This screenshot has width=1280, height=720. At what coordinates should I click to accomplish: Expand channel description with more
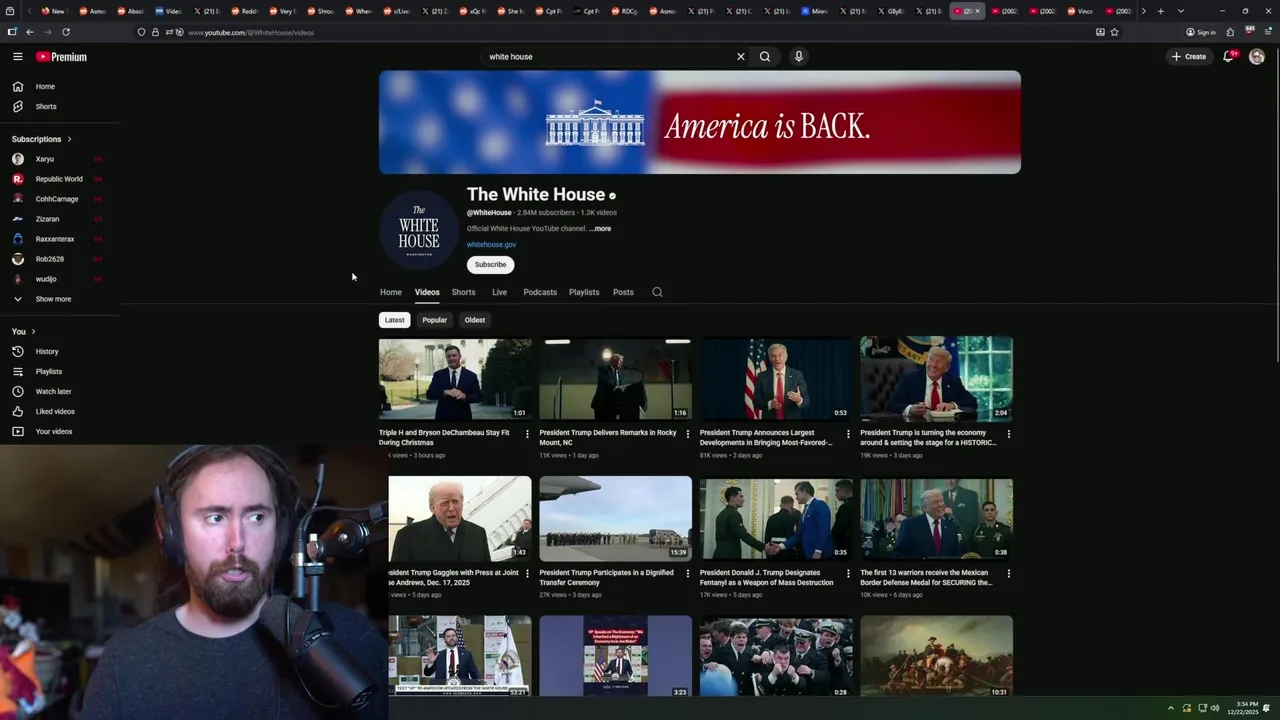(600, 229)
